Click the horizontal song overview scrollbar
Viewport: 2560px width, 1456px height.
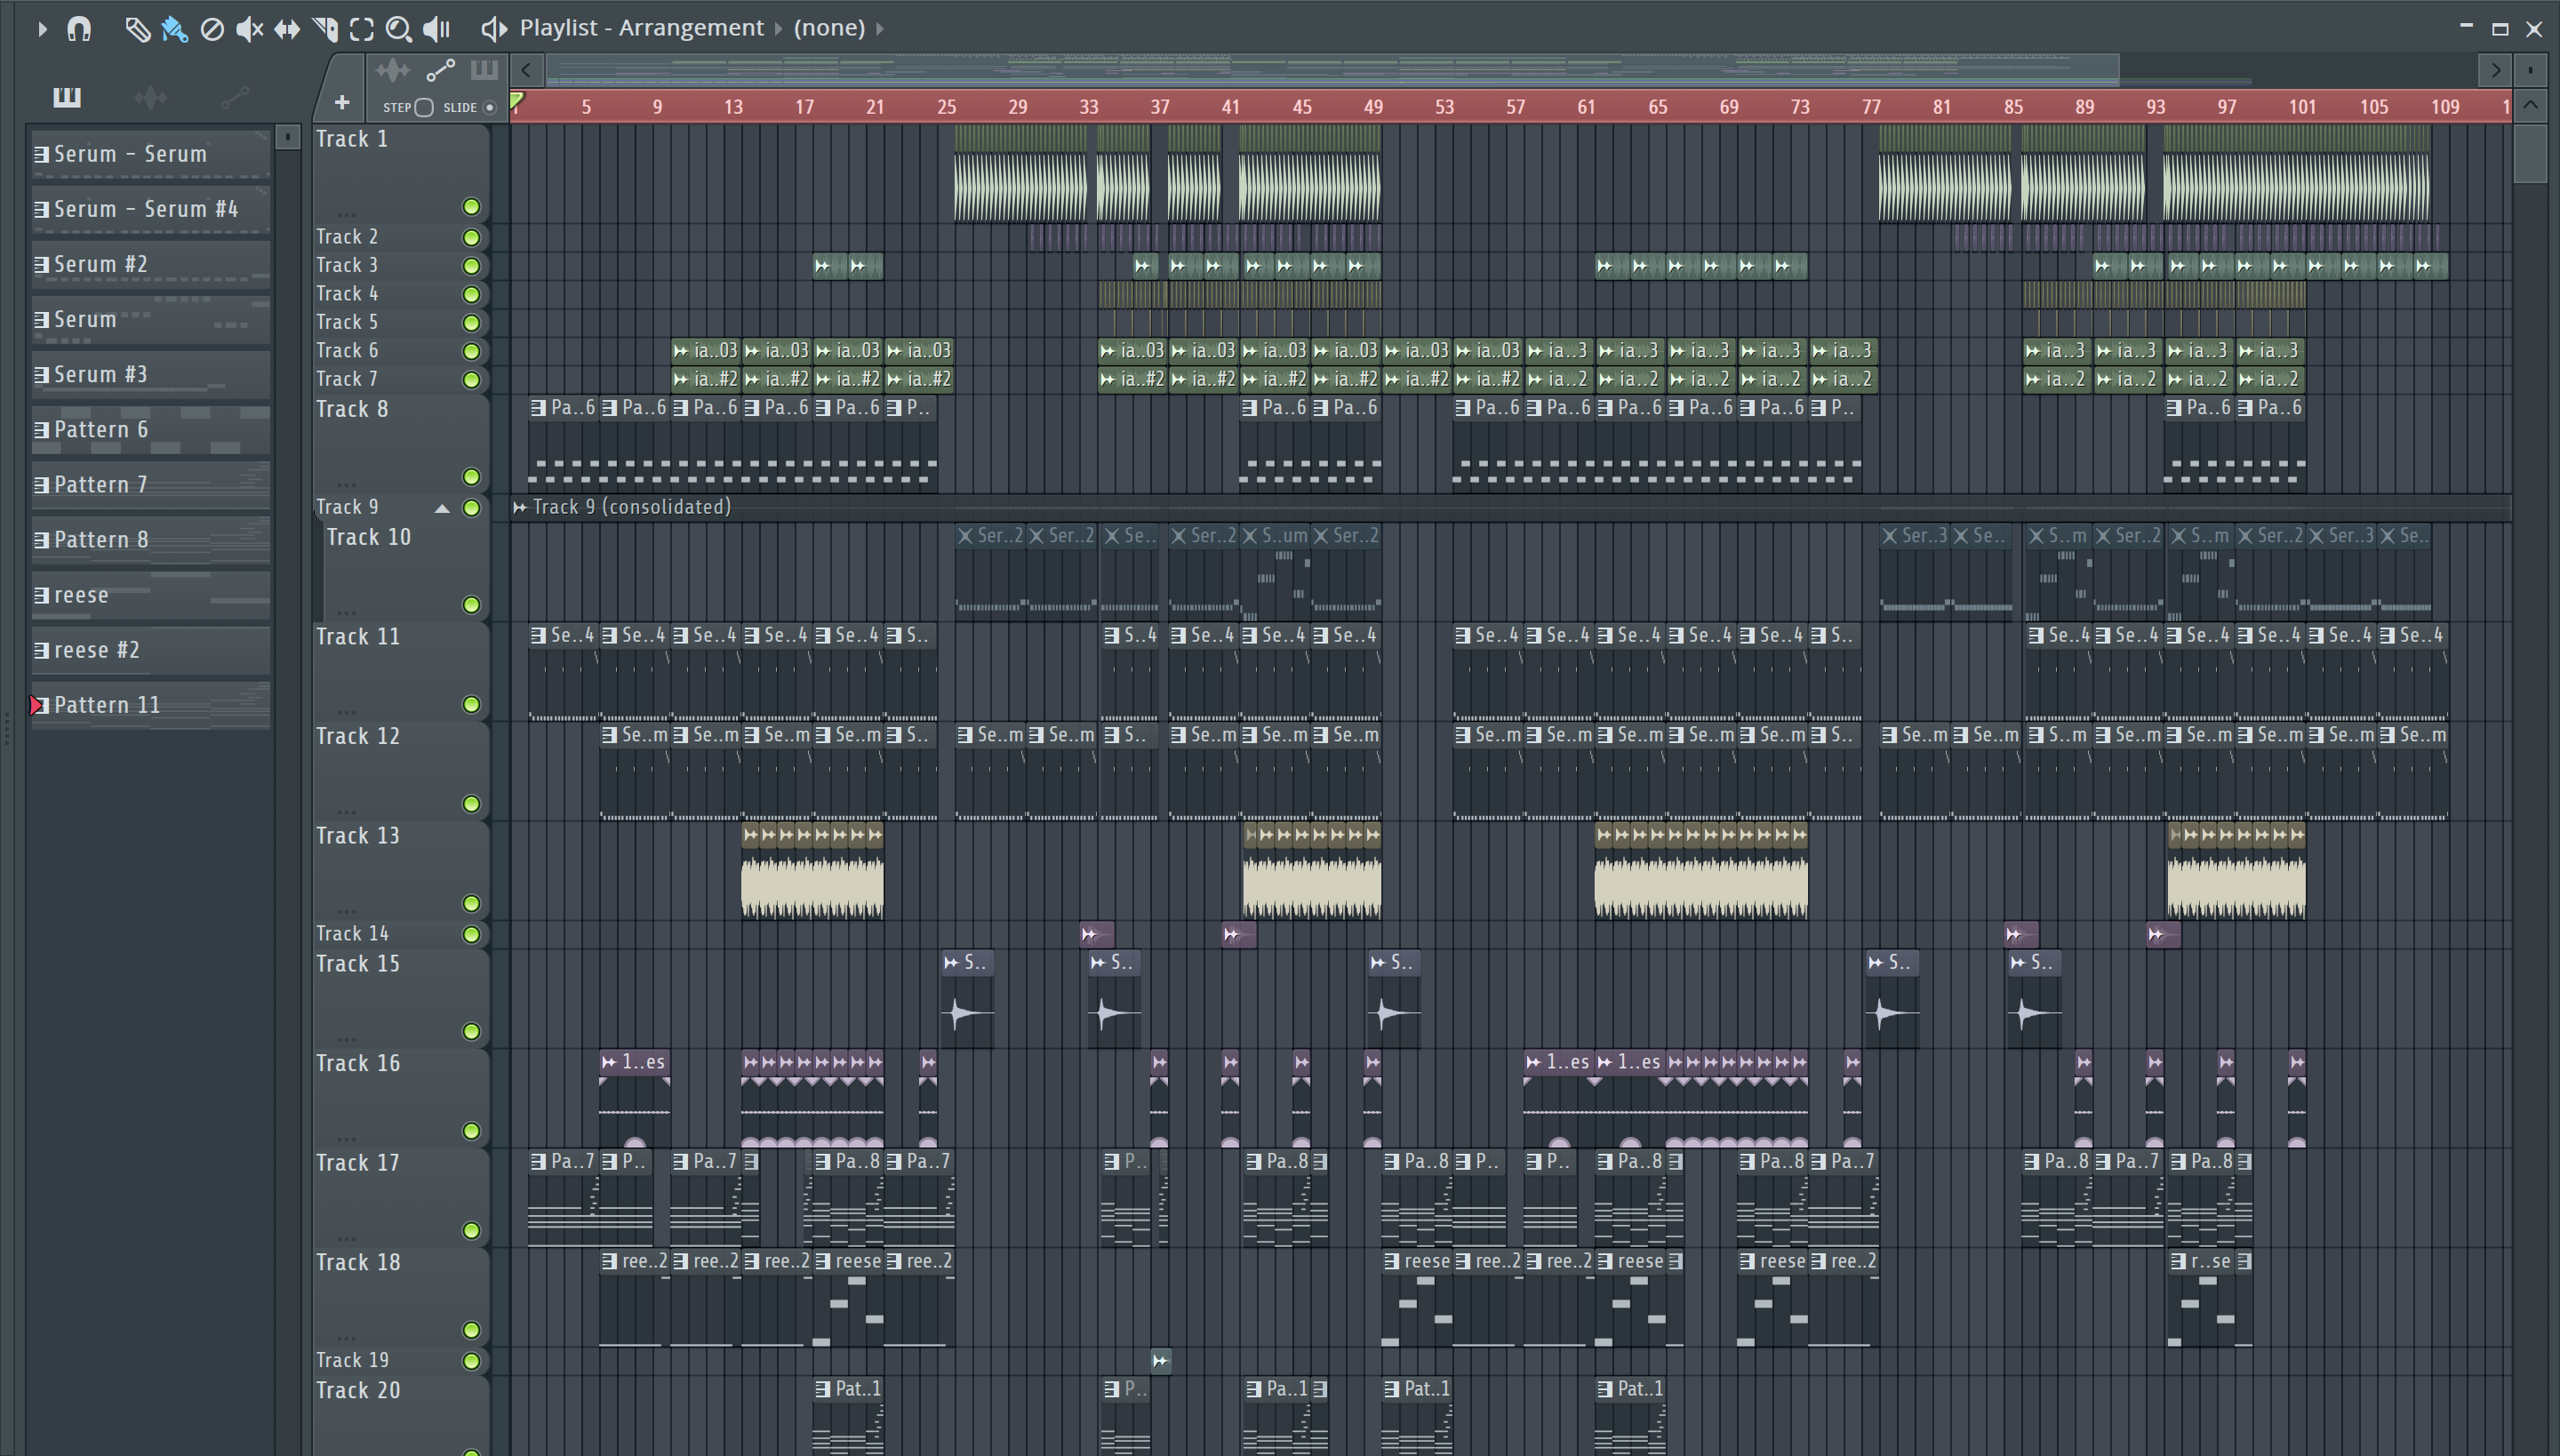1332,70
